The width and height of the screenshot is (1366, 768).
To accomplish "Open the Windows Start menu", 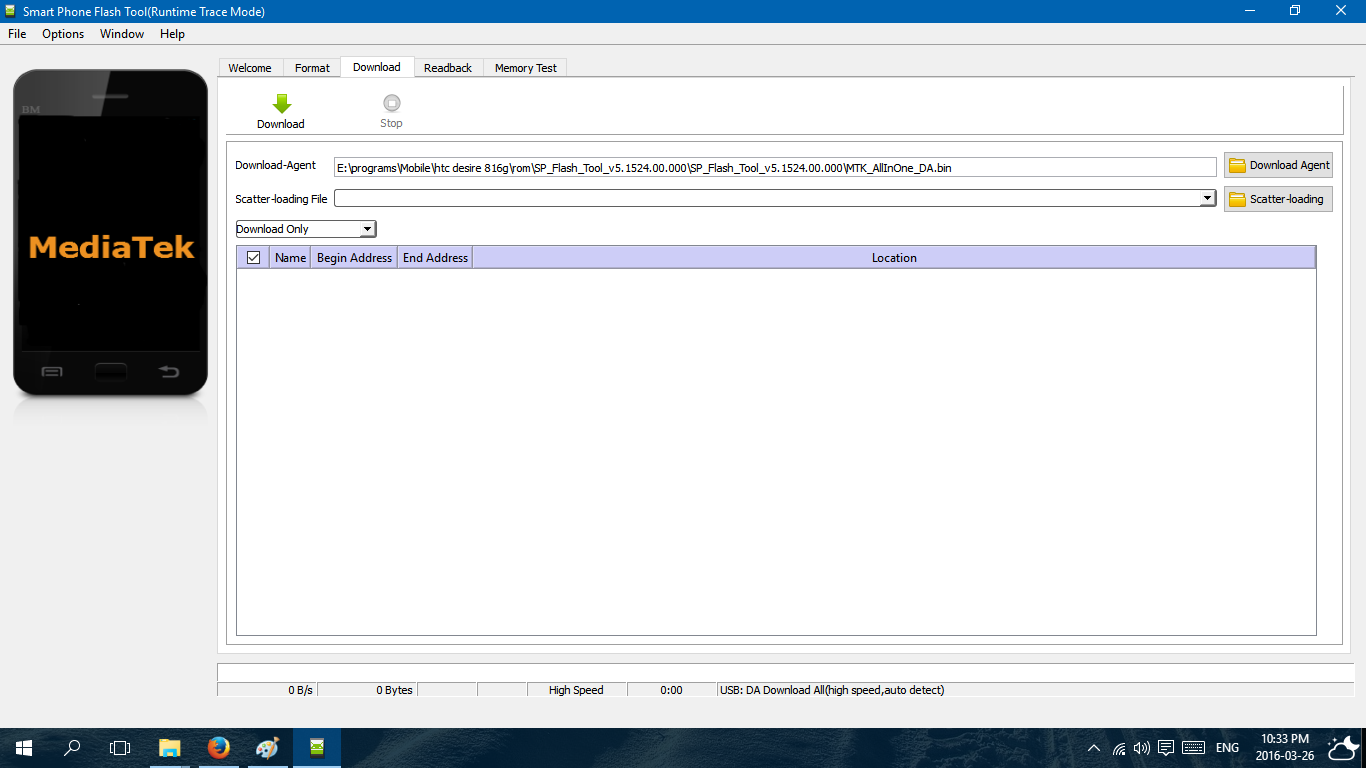I will [x=24, y=748].
